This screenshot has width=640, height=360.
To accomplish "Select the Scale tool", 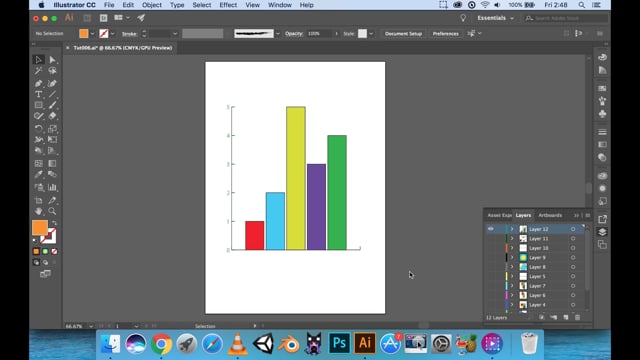I will [x=52, y=129].
